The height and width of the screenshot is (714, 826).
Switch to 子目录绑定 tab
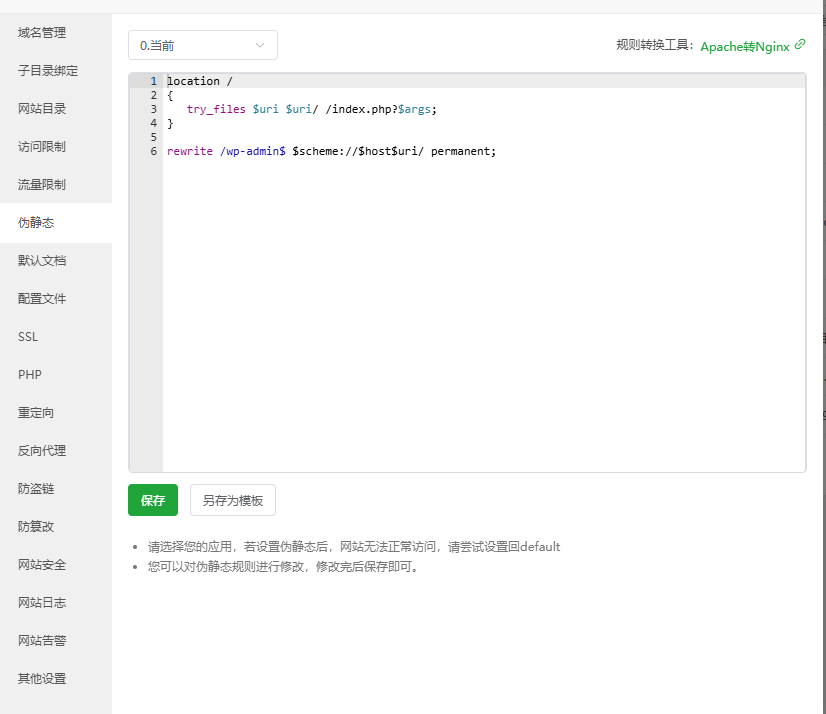tap(48, 71)
